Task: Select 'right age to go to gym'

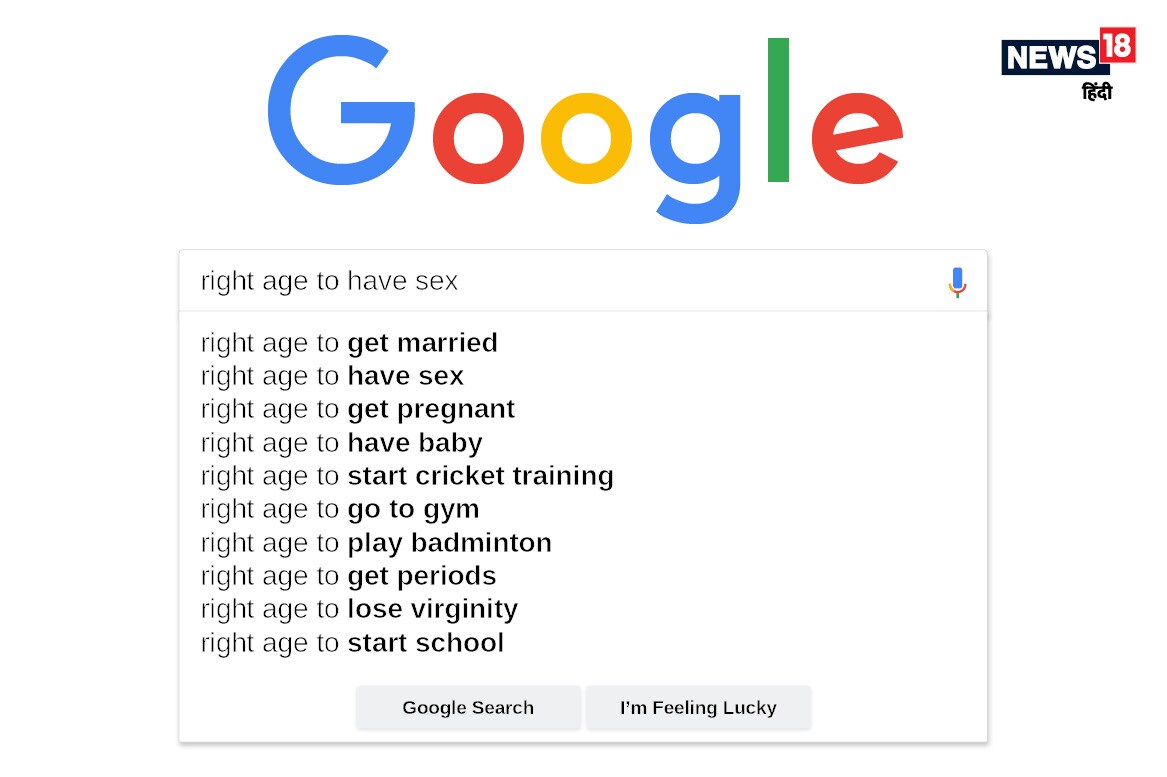Action: click(340, 509)
